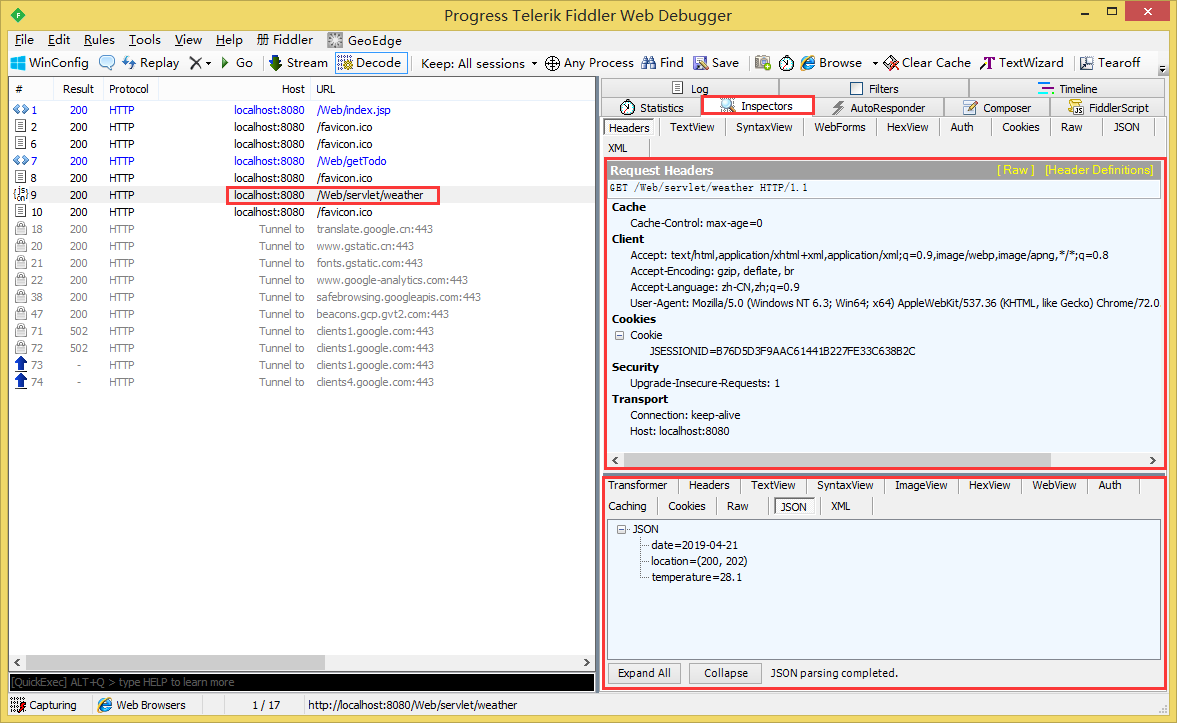
Task: Open the Browse dropdown arrow
Action: click(x=874, y=63)
